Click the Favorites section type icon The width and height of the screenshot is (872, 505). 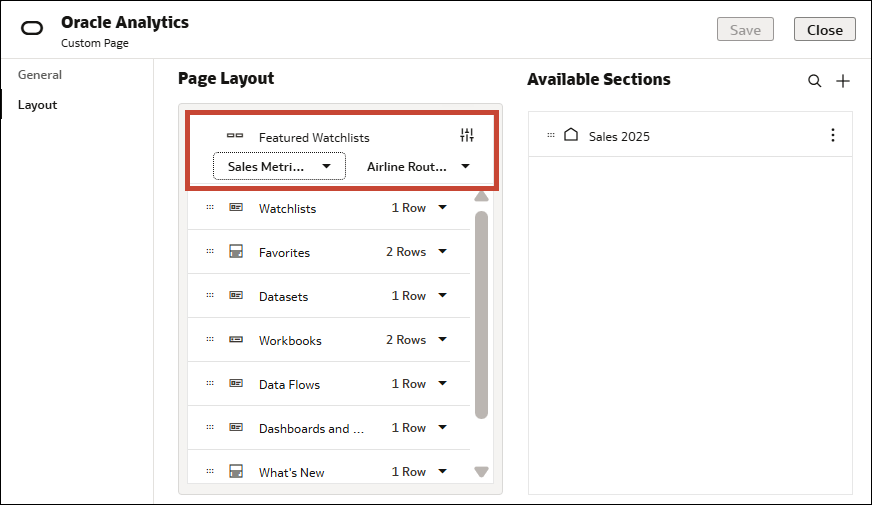point(236,252)
